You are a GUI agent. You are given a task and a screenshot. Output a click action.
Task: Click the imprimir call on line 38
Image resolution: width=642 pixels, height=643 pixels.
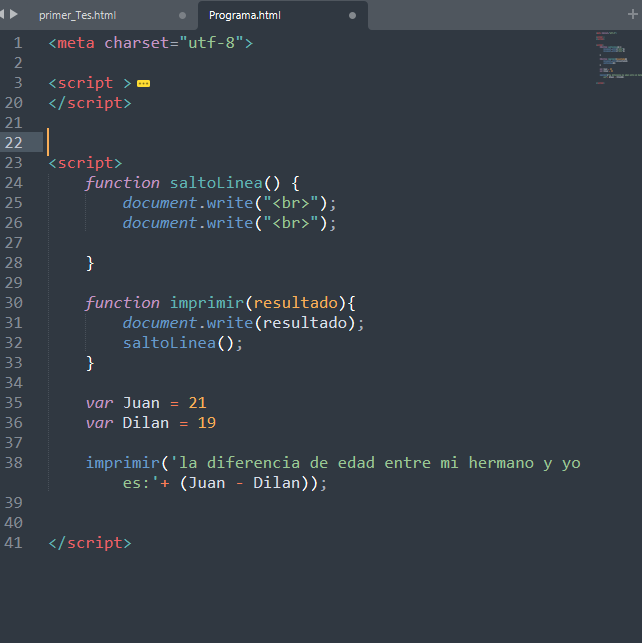coord(123,463)
